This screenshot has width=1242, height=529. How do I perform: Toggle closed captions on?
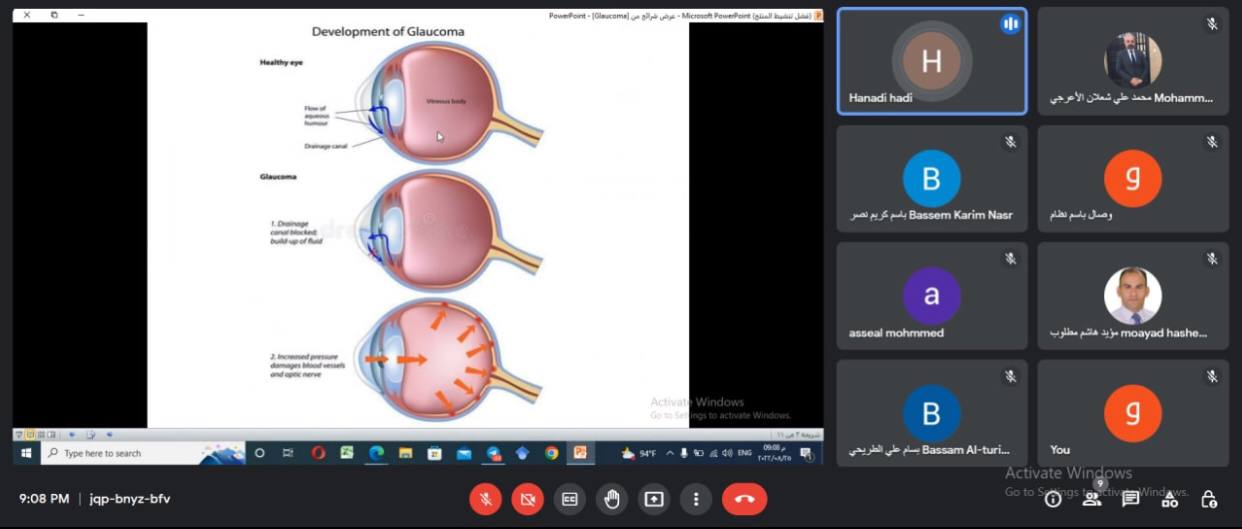coord(570,499)
